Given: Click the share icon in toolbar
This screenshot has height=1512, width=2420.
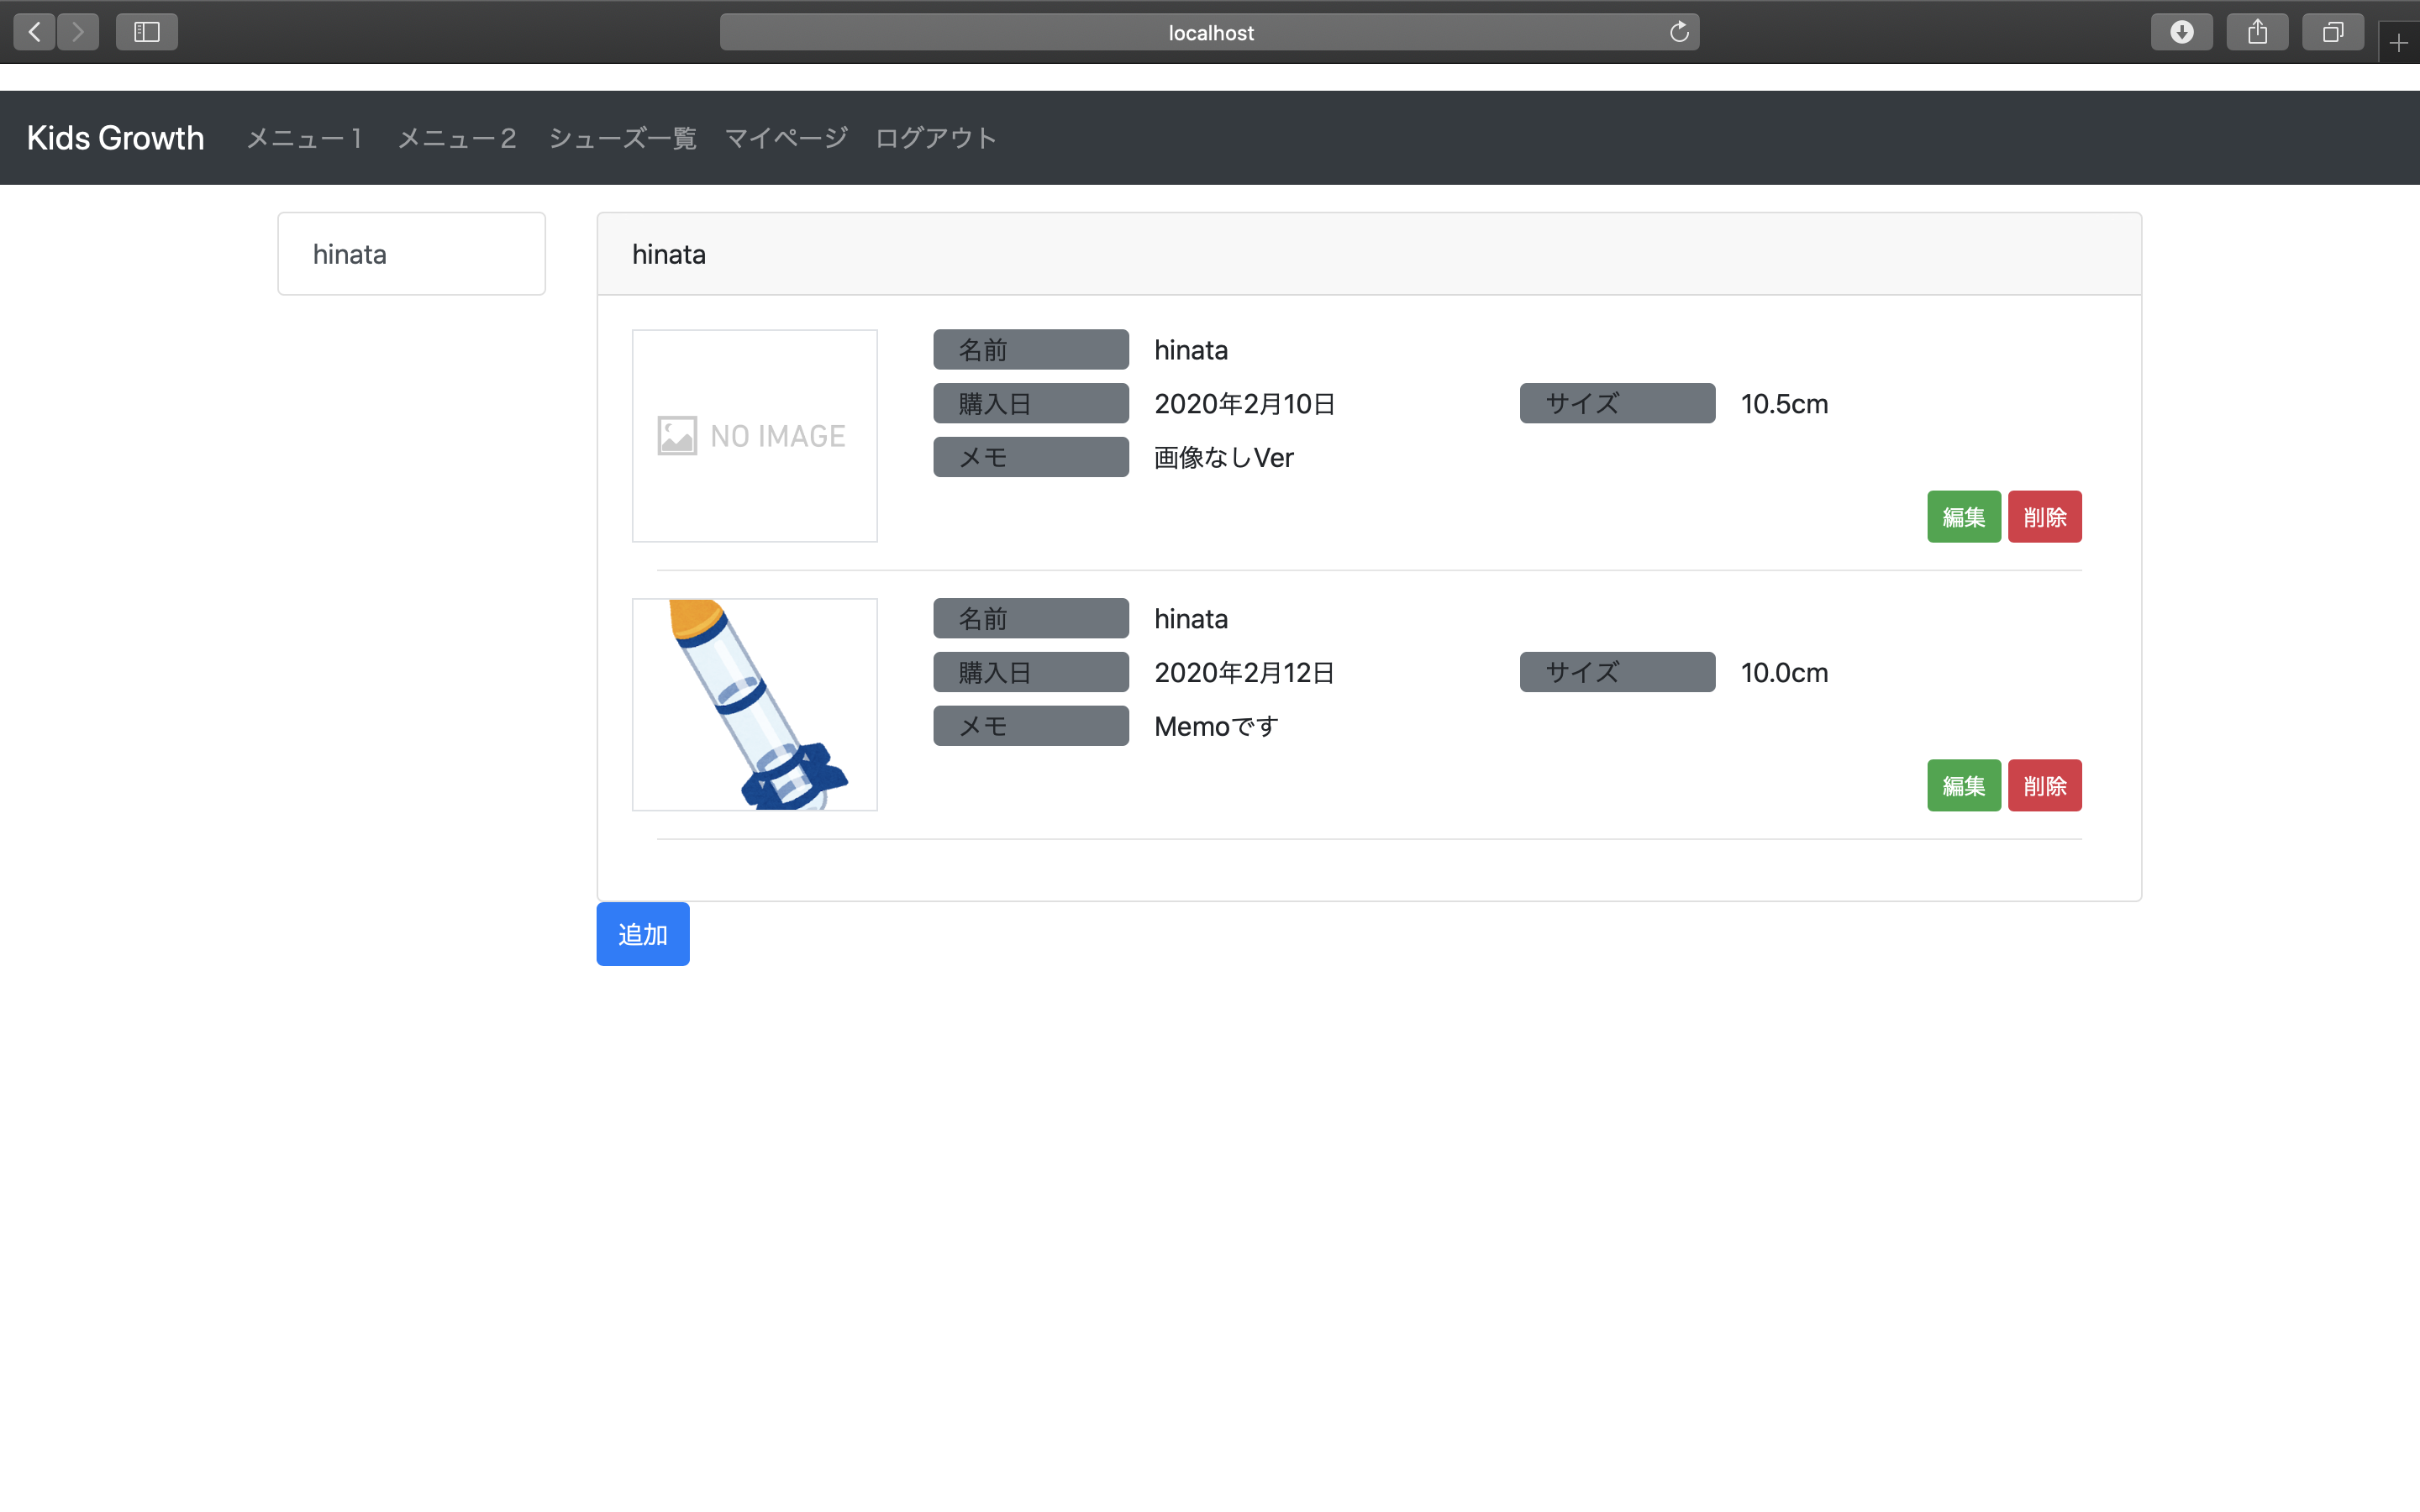Looking at the screenshot, I should tap(2257, 32).
